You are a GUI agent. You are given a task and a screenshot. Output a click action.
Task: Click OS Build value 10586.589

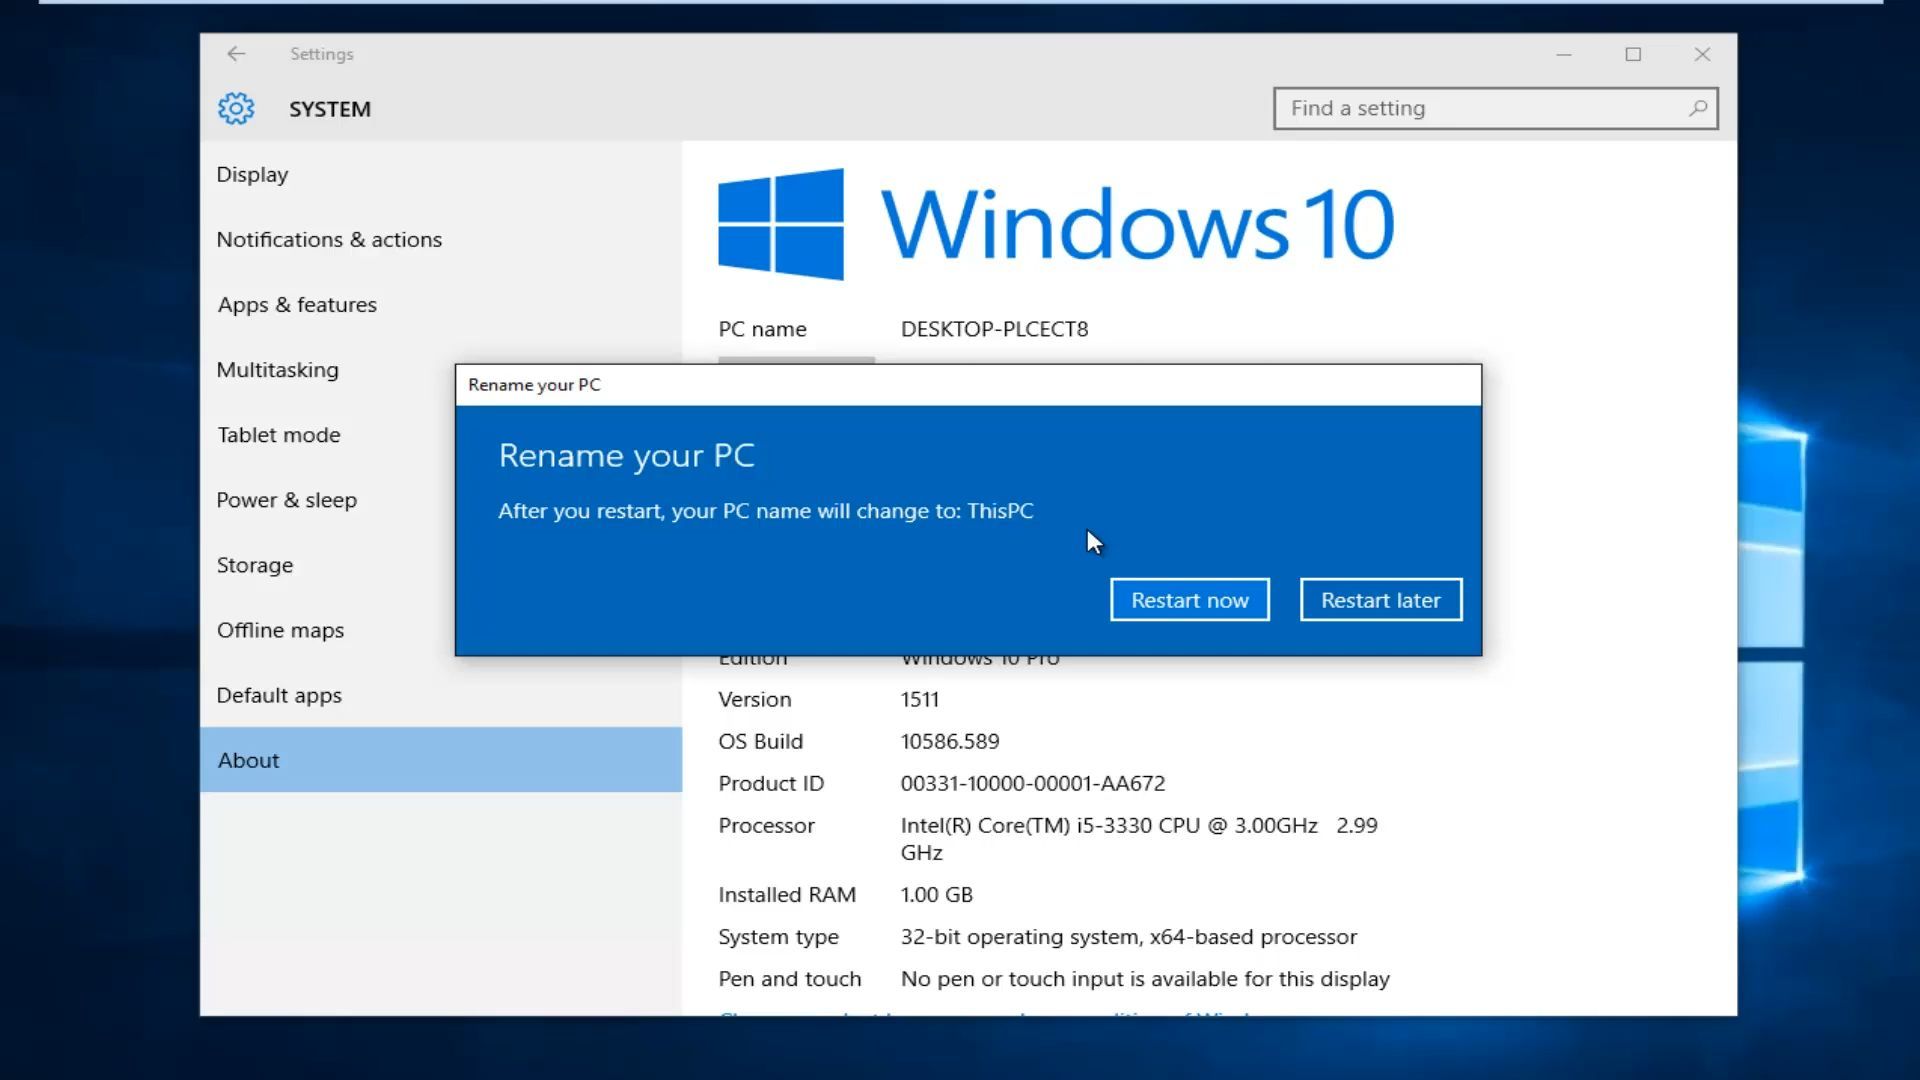(950, 741)
